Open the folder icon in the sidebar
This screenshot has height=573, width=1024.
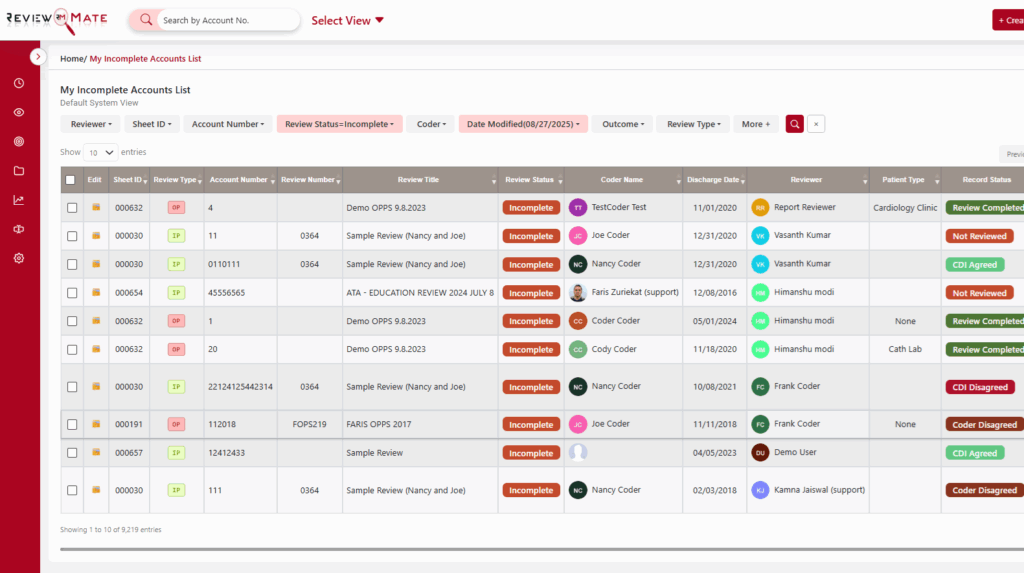tap(19, 170)
